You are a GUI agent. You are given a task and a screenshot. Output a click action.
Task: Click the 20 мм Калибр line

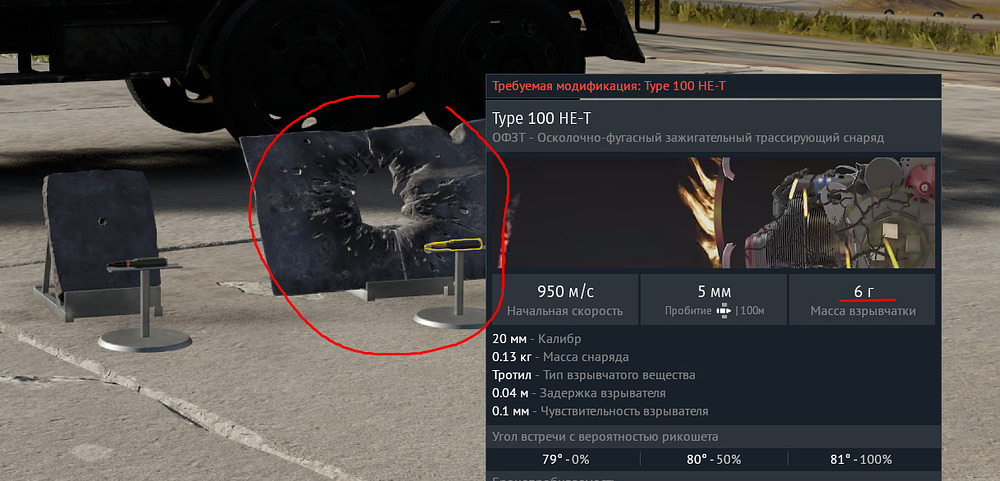click(536, 339)
